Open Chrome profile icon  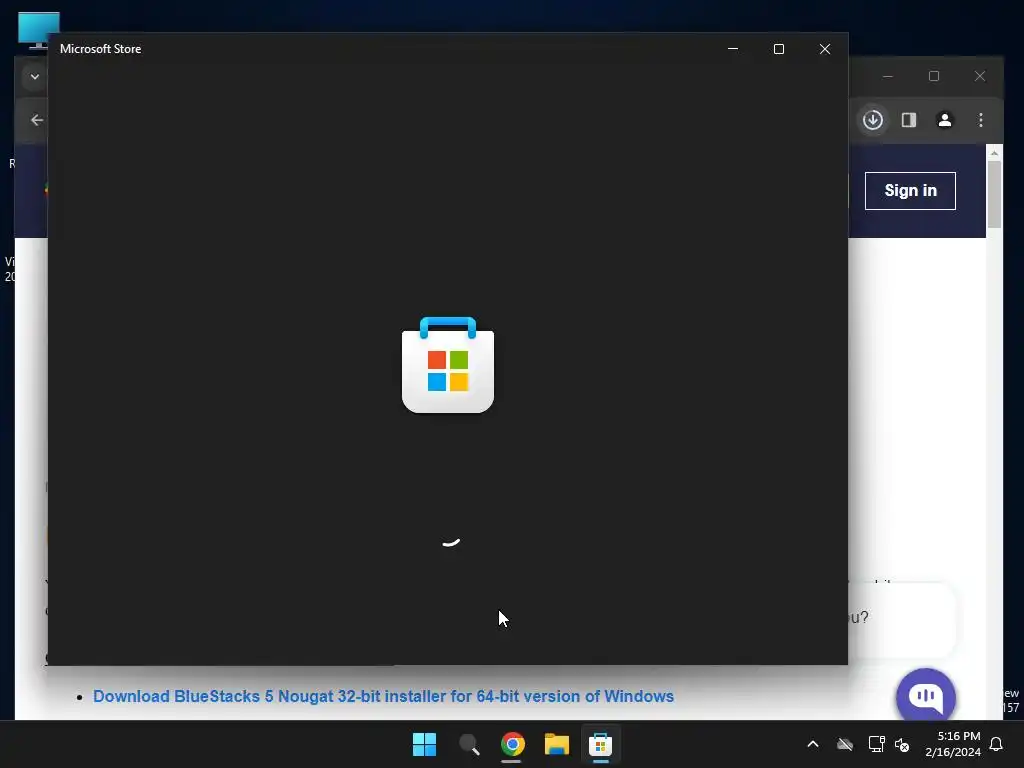945,120
